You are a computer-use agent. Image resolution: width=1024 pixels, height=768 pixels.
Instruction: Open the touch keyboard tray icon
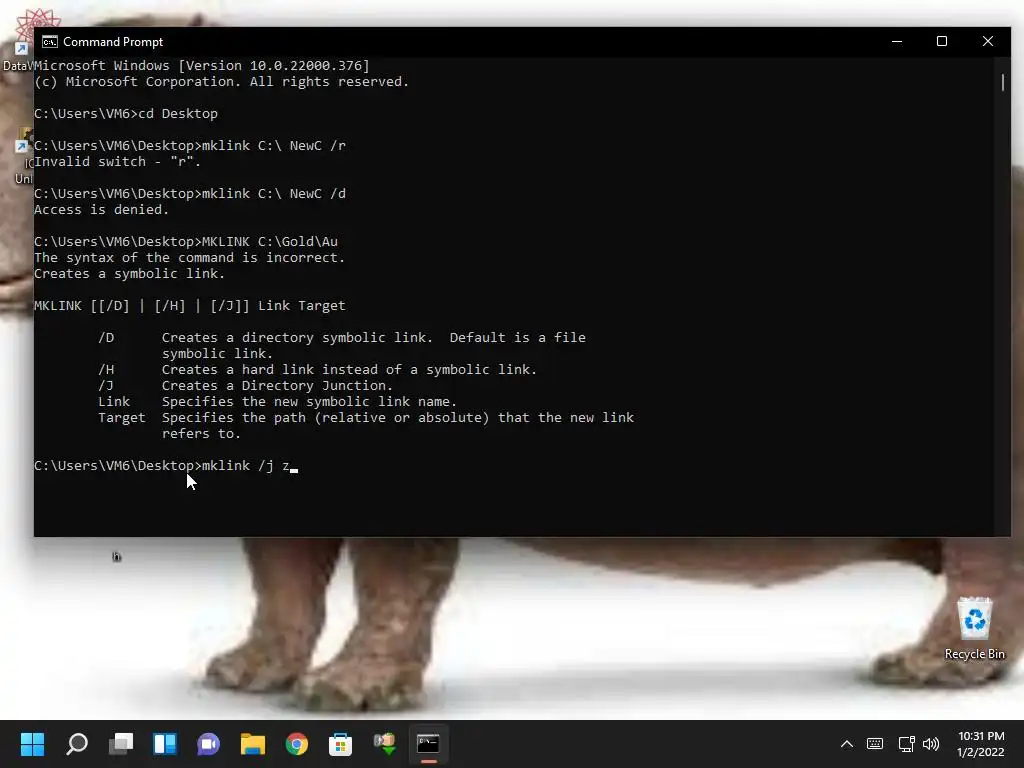tap(875, 743)
